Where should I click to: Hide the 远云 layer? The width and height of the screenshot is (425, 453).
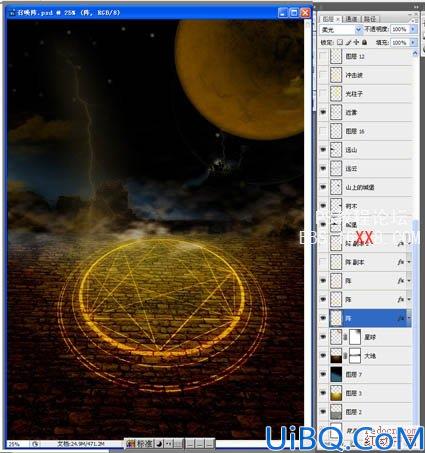click(x=323, y=168)
